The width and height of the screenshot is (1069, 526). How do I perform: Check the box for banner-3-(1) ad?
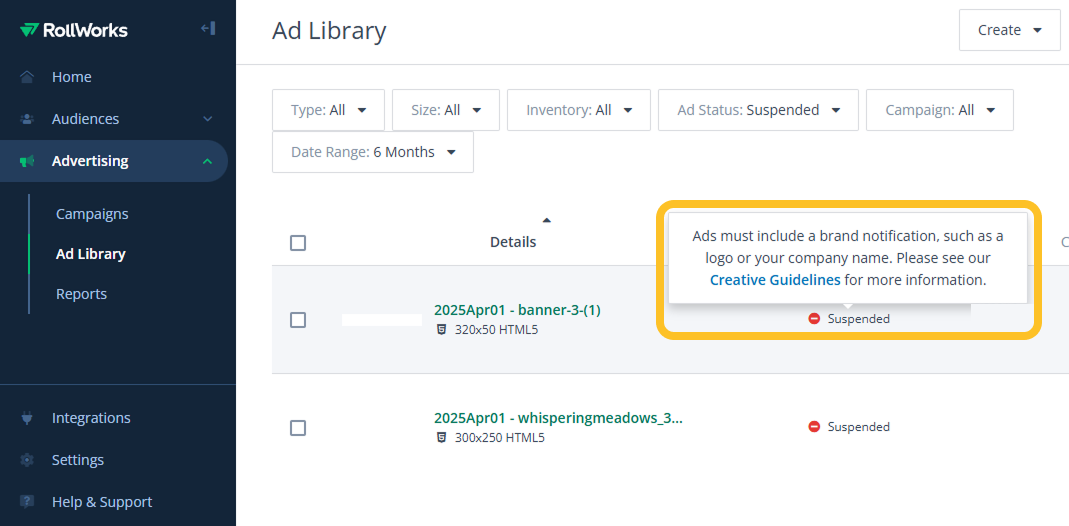(298, 320)
